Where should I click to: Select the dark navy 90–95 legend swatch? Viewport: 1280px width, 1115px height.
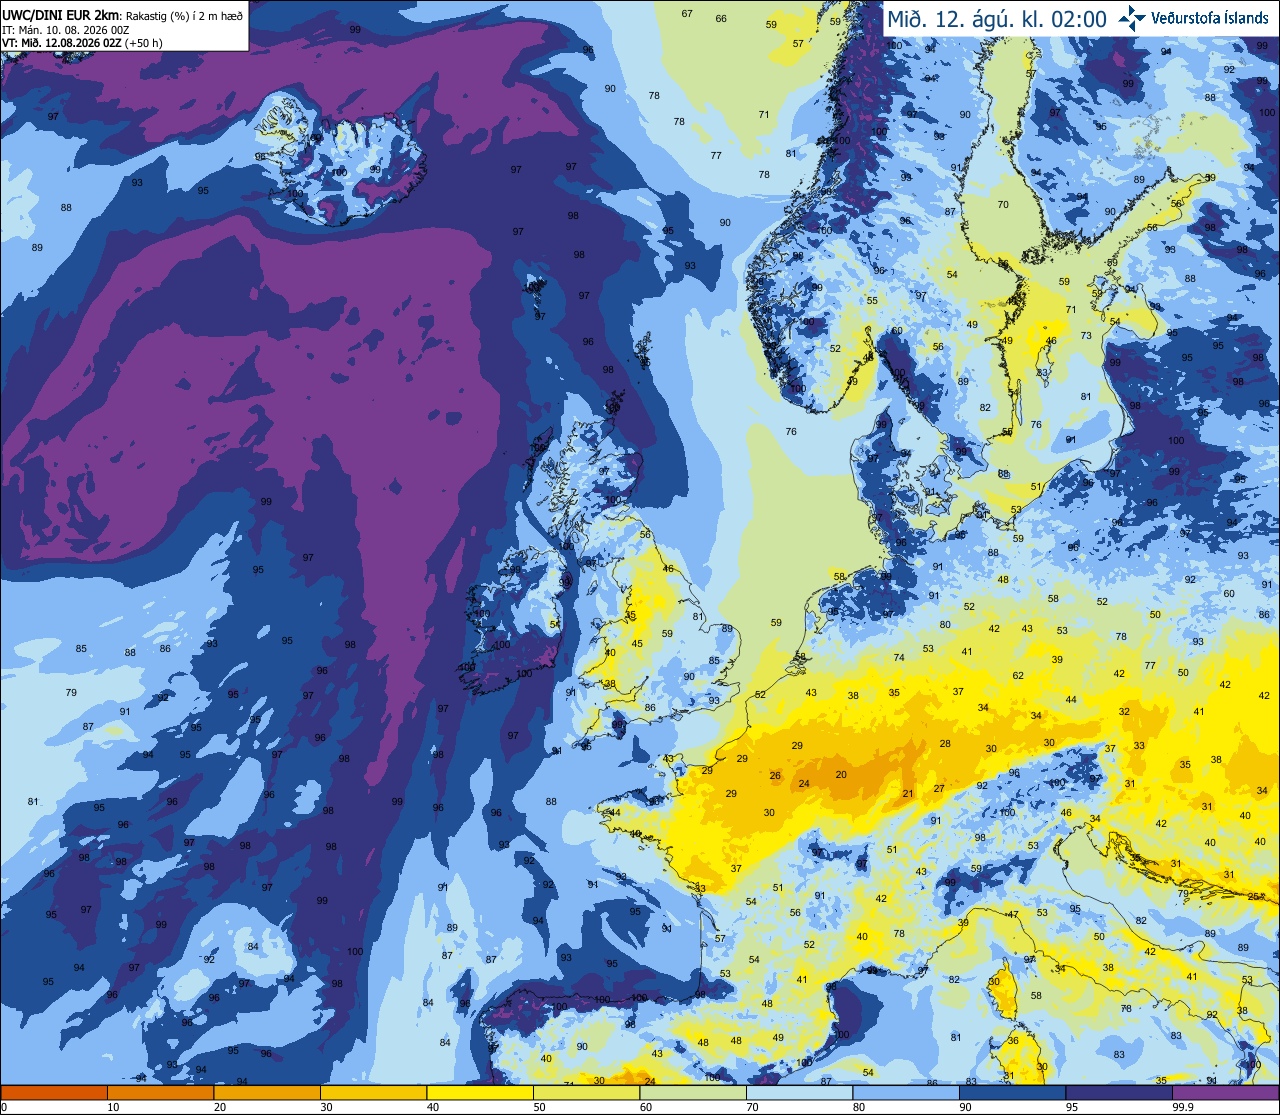tap(1013, 1093)
